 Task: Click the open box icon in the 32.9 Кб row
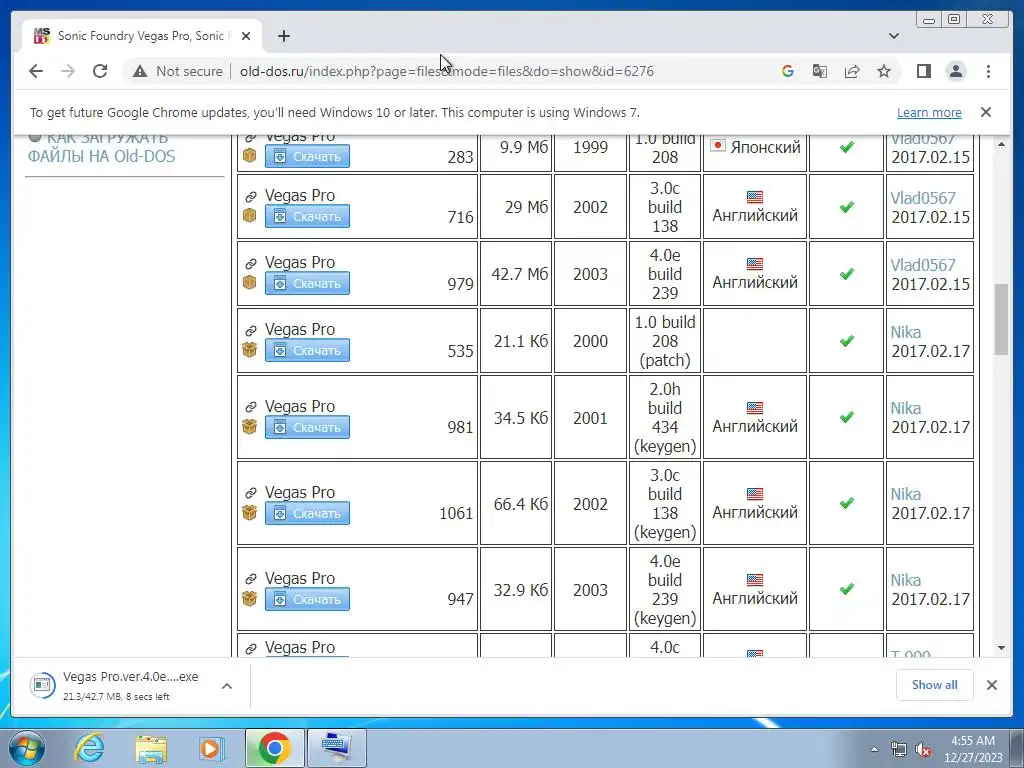[249, 598]
